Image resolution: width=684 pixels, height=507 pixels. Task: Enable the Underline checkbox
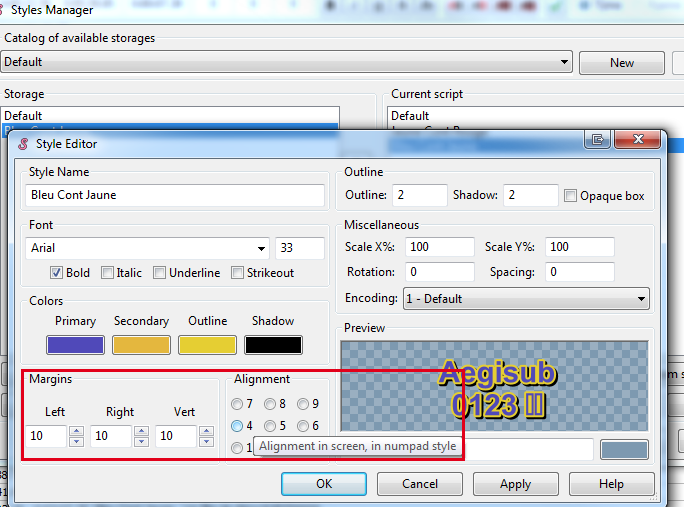pos(159,273)
